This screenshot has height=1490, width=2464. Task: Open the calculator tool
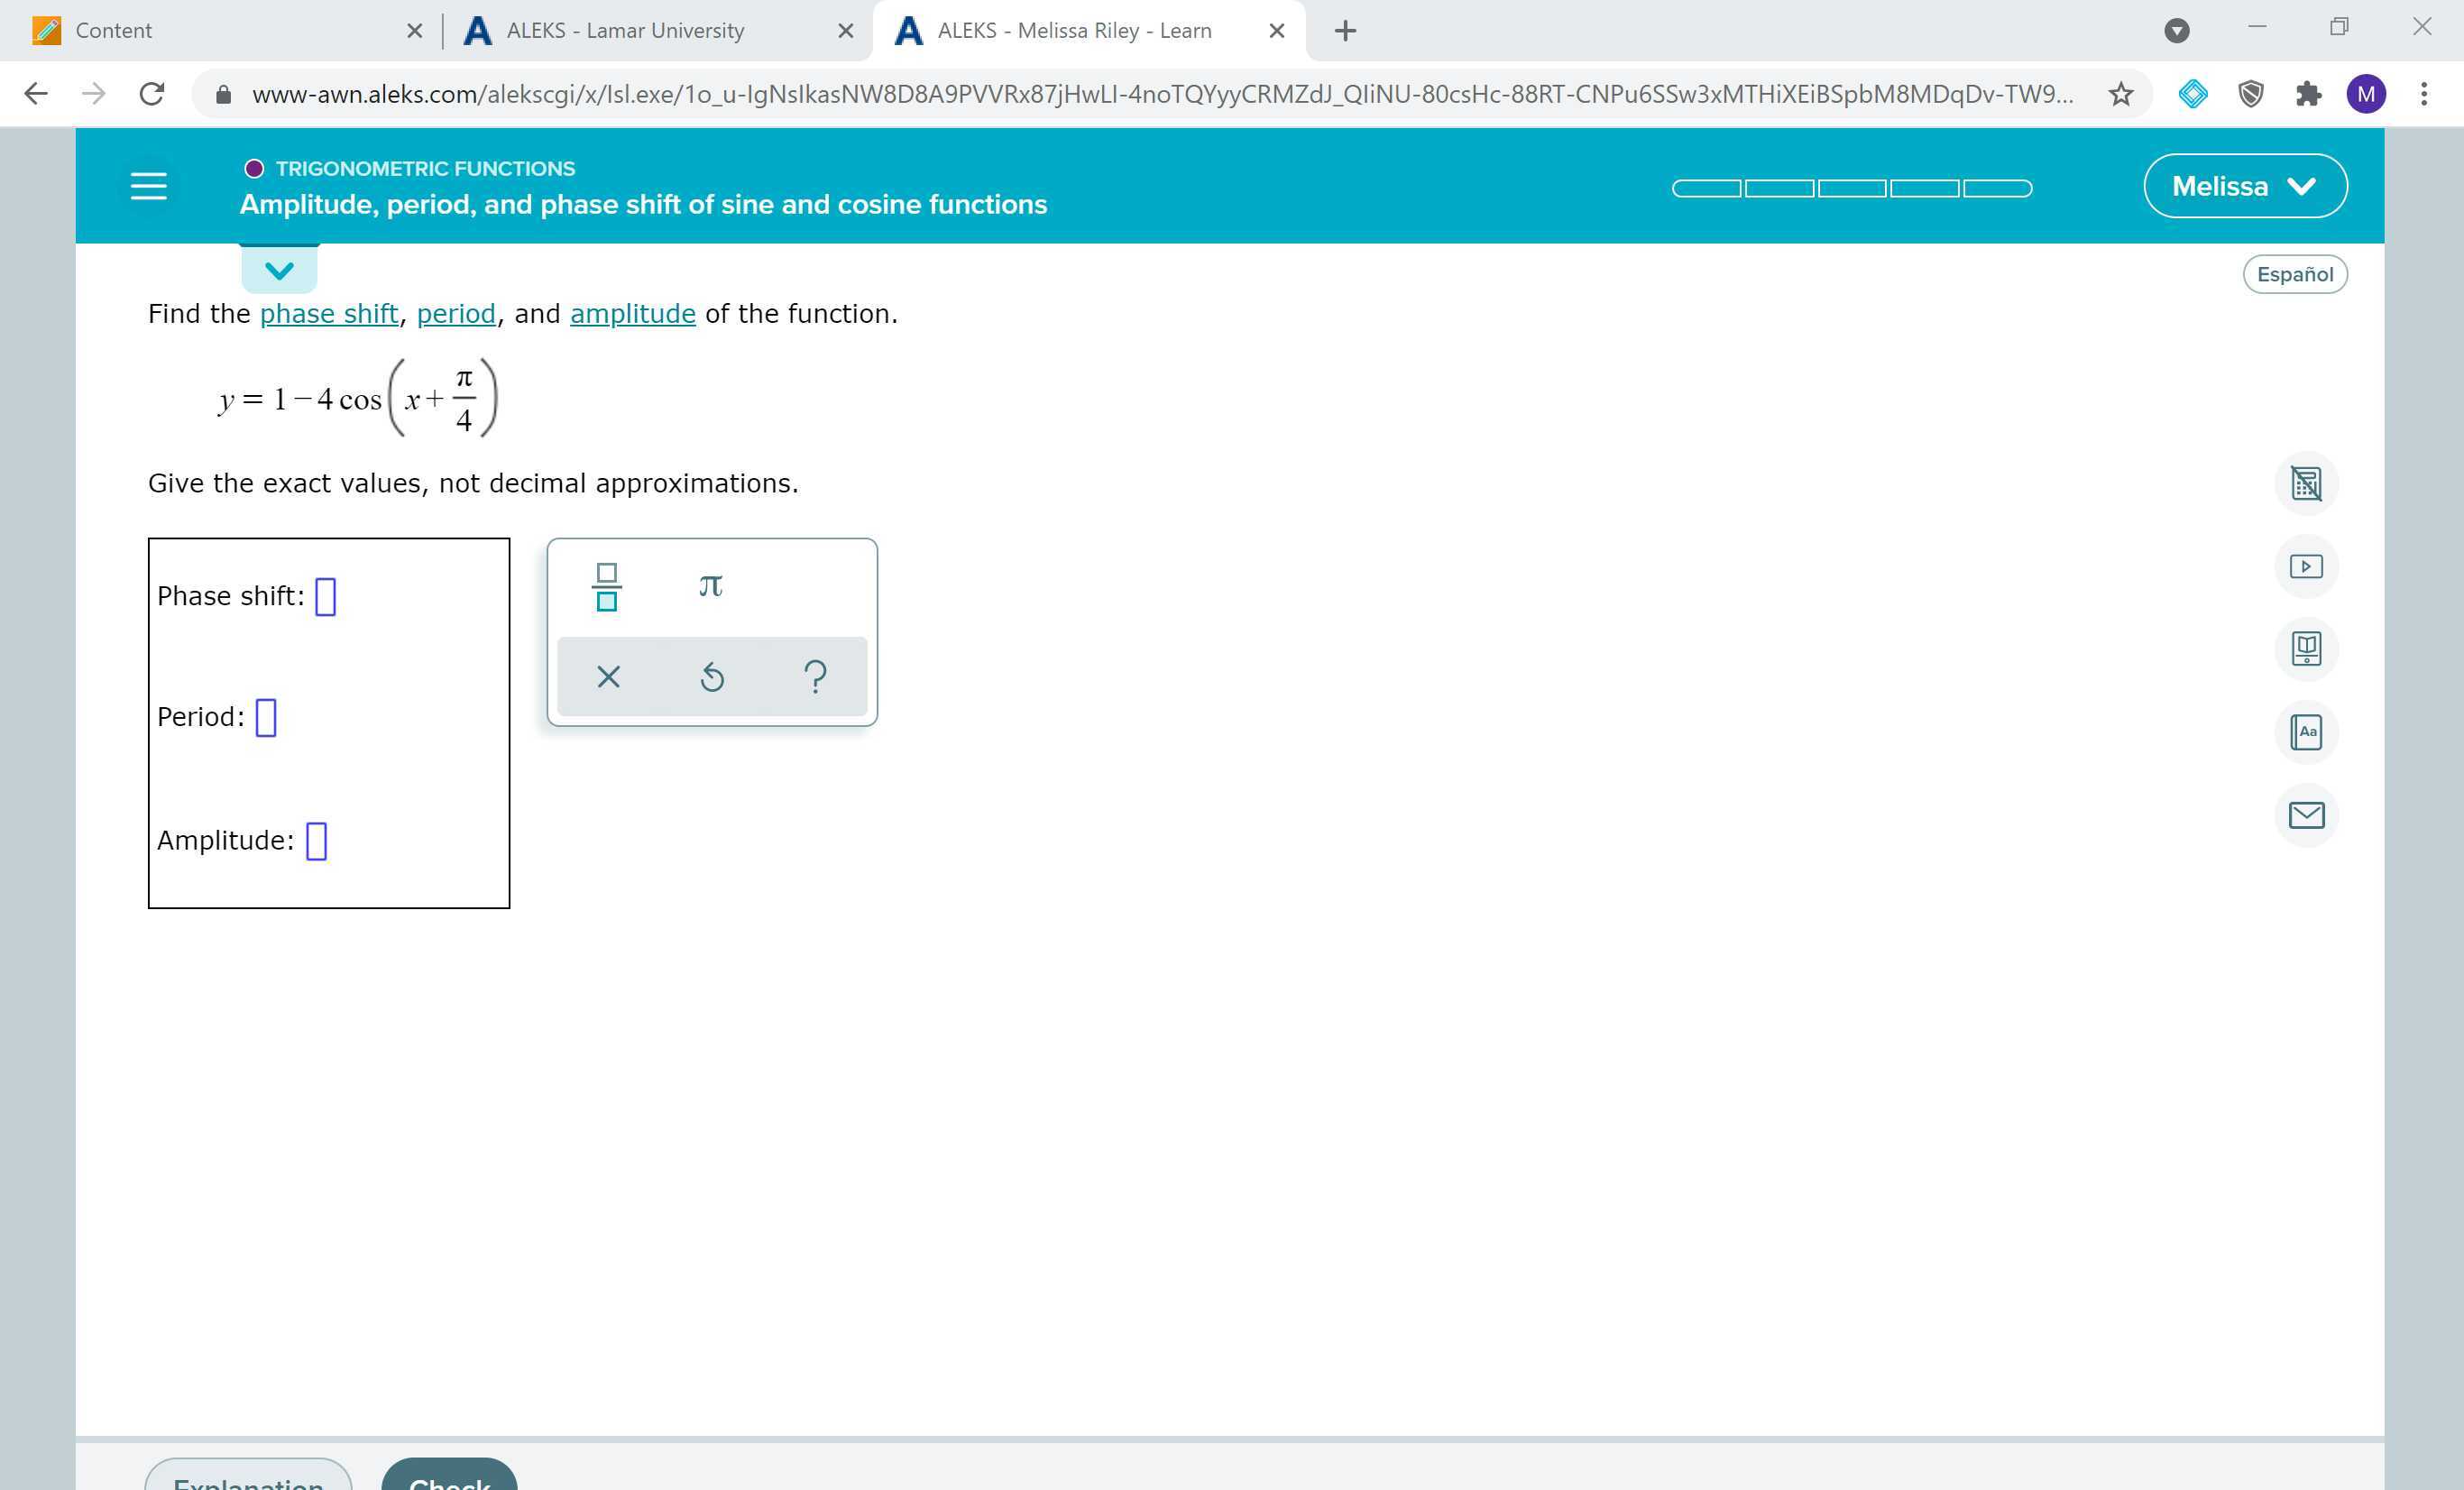click(x=2305, y=484)
